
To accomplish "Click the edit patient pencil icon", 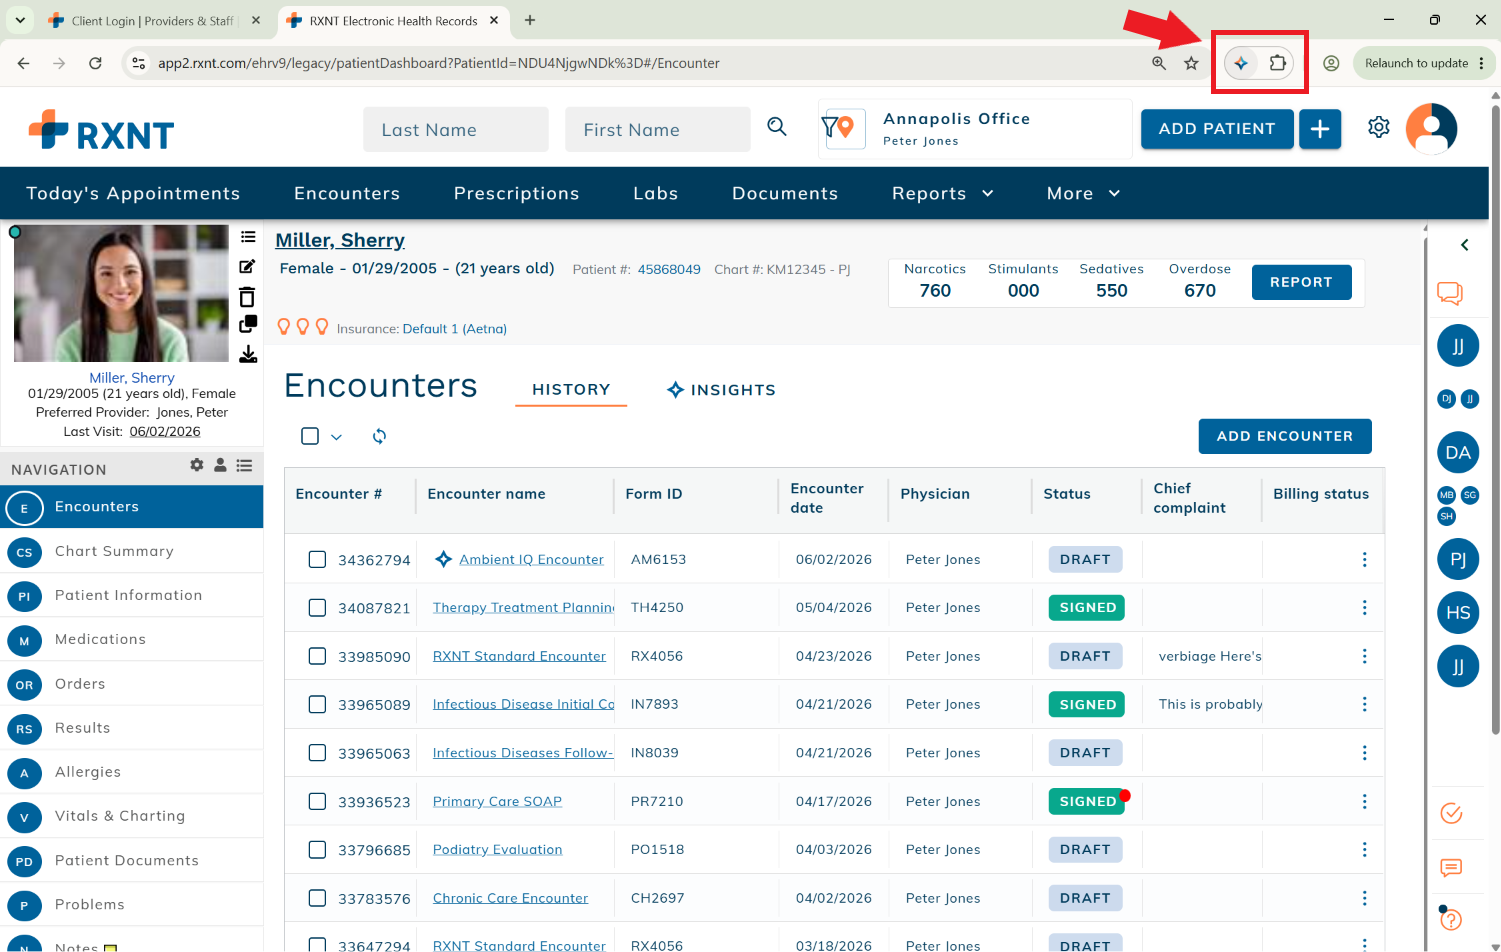I will [247, 266].
